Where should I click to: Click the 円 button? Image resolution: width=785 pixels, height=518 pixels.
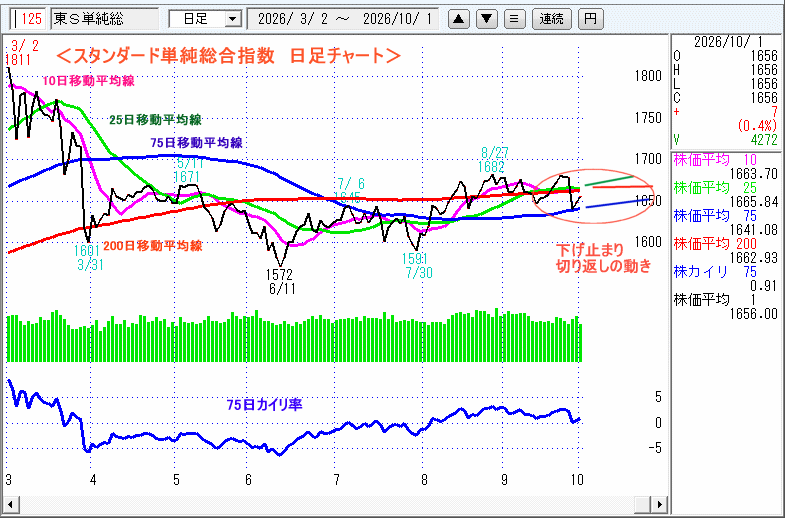coord(590,19)
